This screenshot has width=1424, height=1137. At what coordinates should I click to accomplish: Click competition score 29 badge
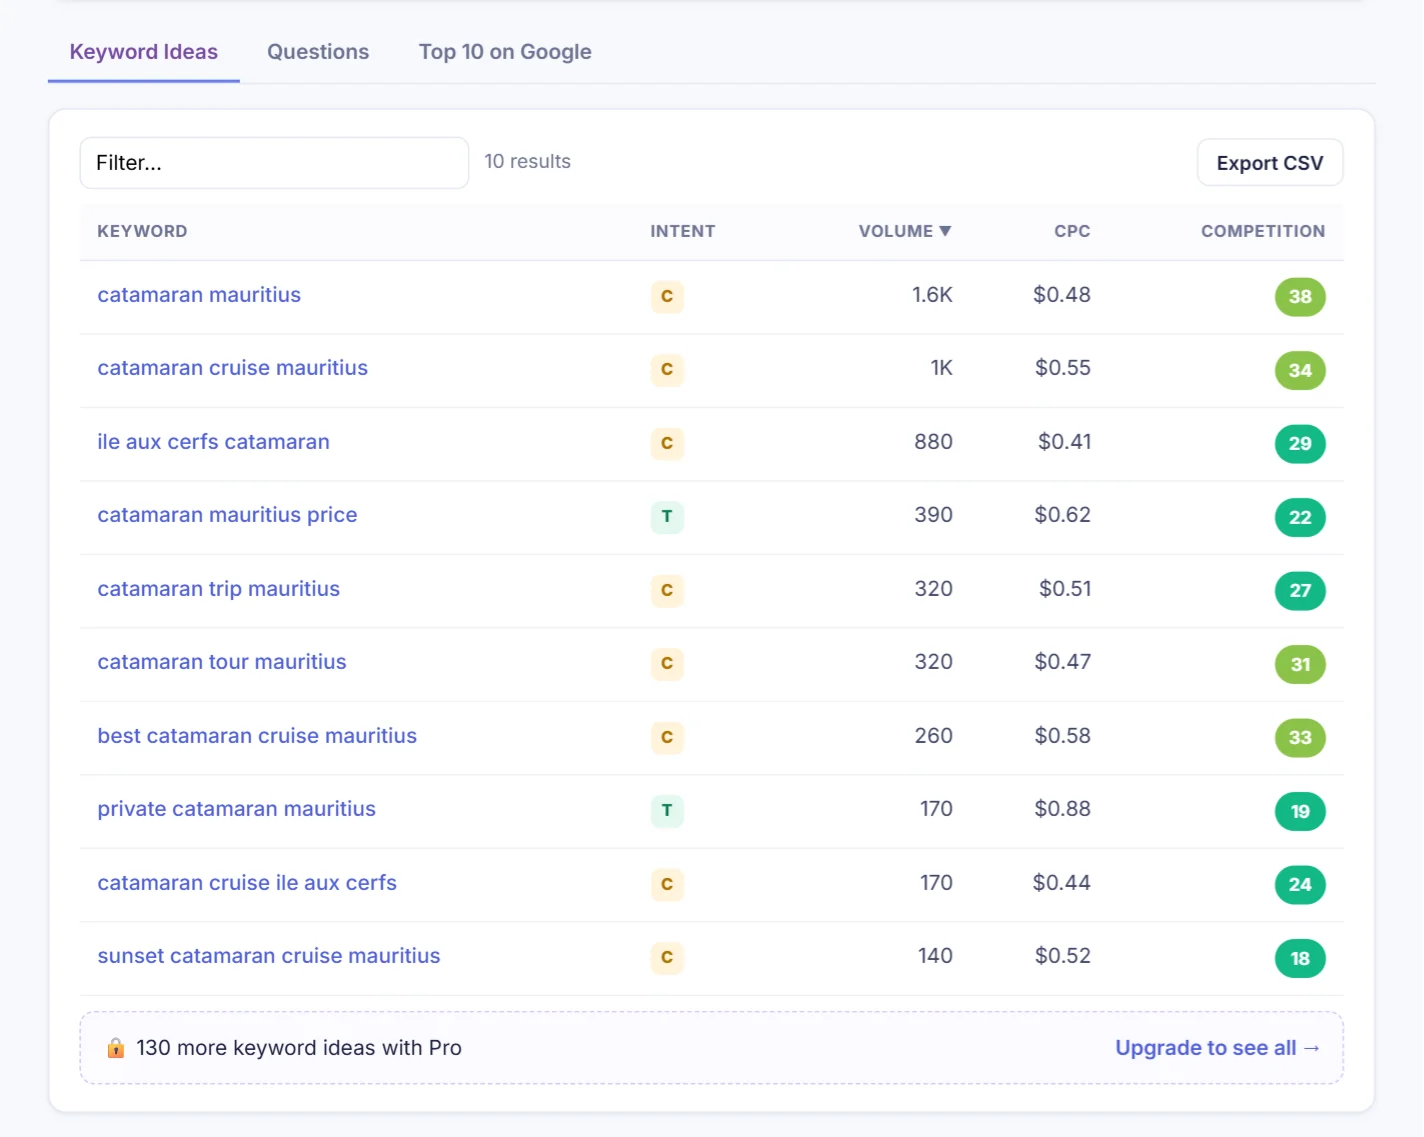[x=1300, y=443]
